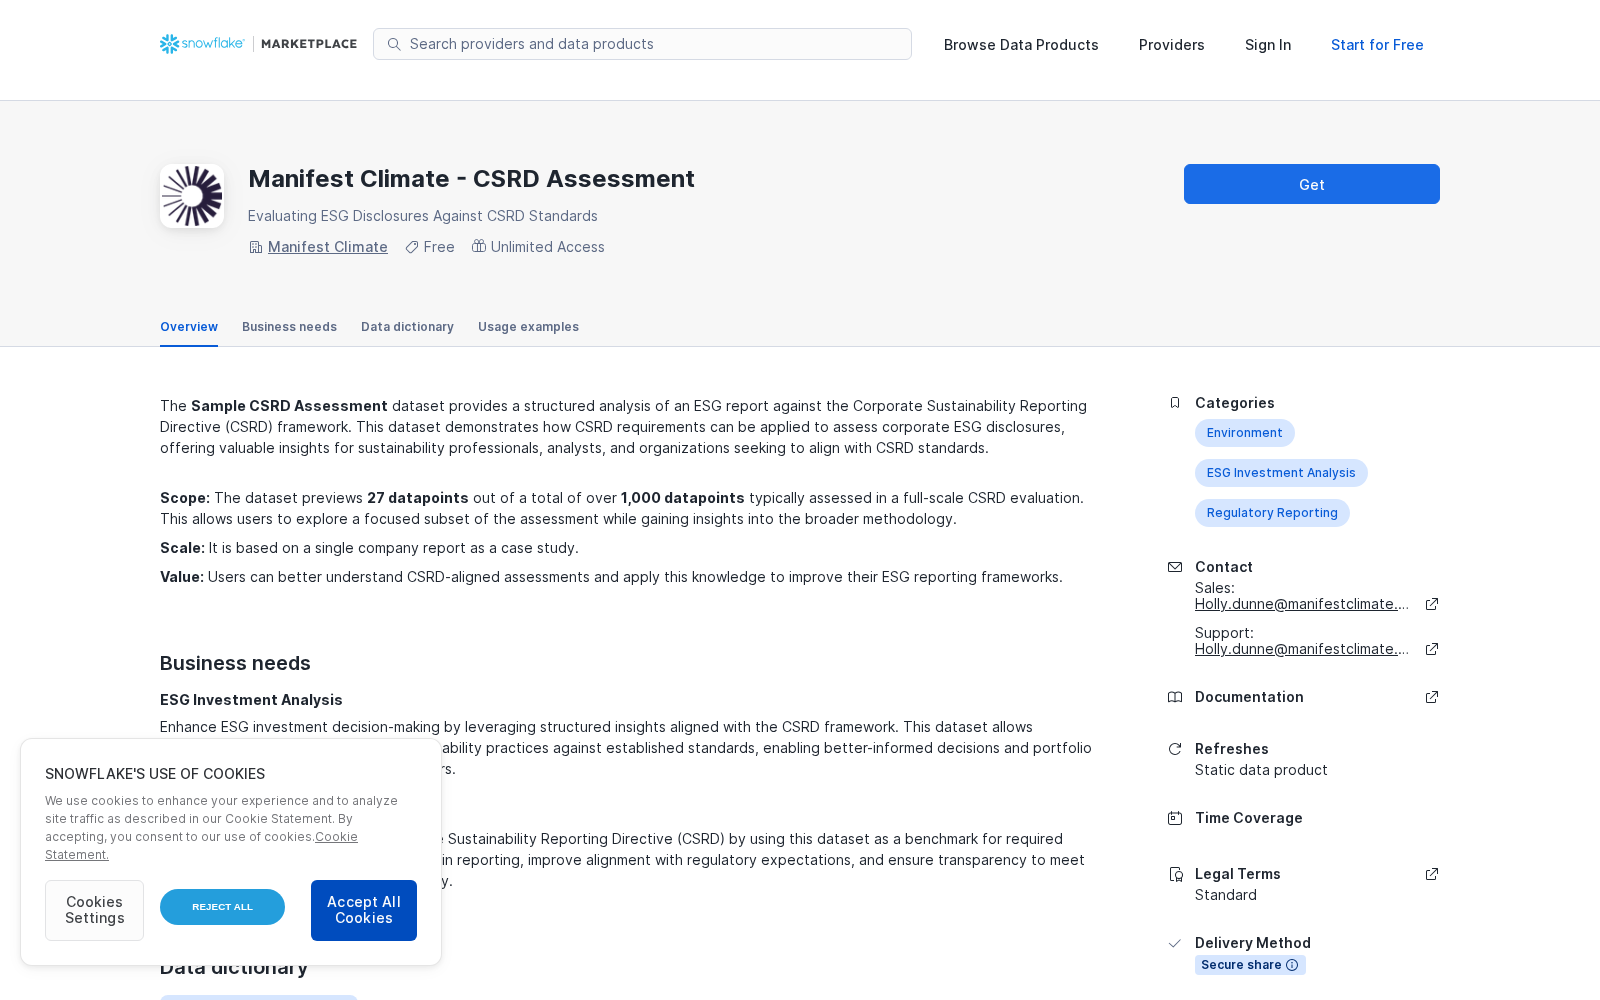
Task: Open Sales email external link icon
Action: [1432, 604]
